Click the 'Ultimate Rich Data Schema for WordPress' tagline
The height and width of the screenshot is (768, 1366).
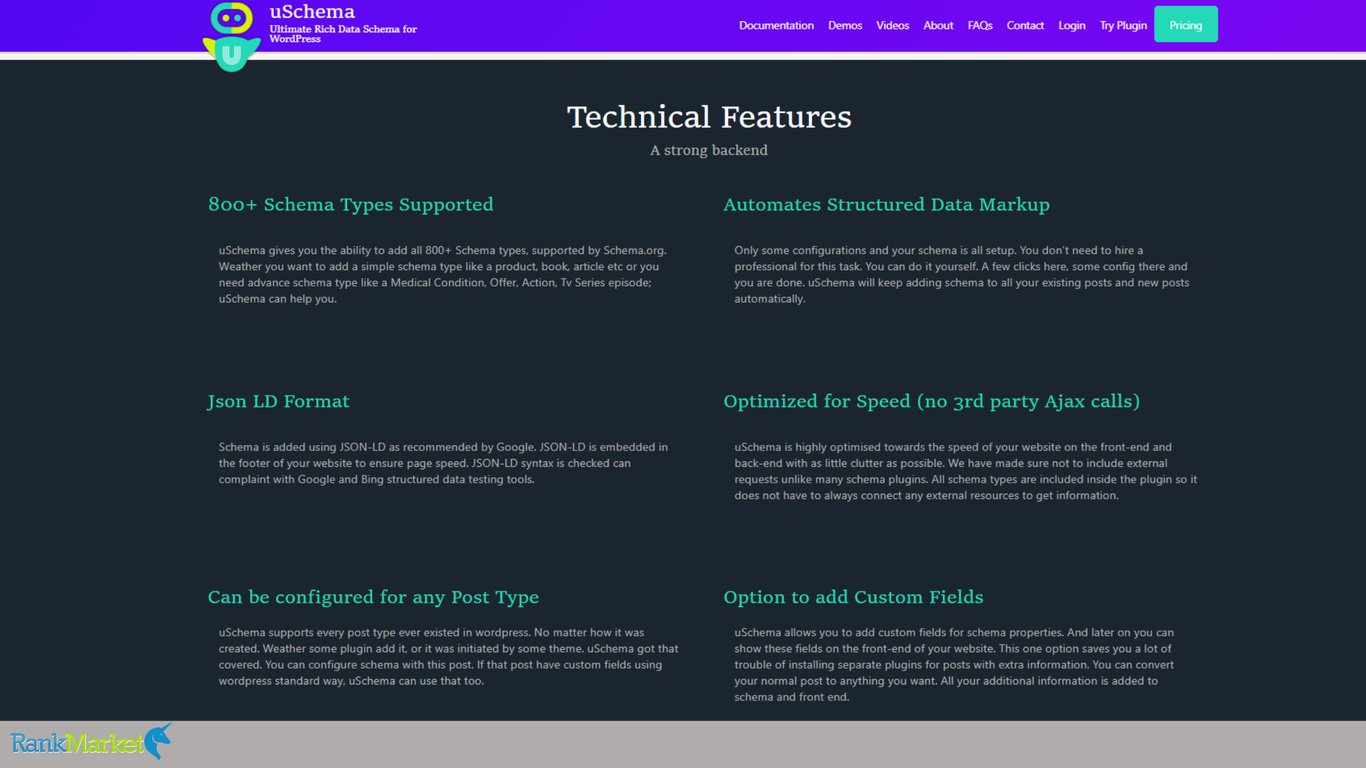pos(343,34)
